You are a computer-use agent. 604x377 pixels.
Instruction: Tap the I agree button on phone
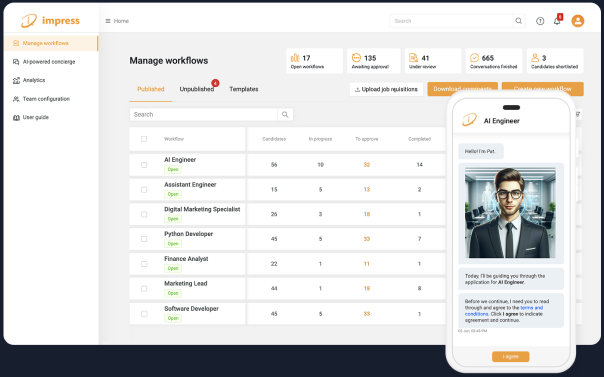point(510,357)
